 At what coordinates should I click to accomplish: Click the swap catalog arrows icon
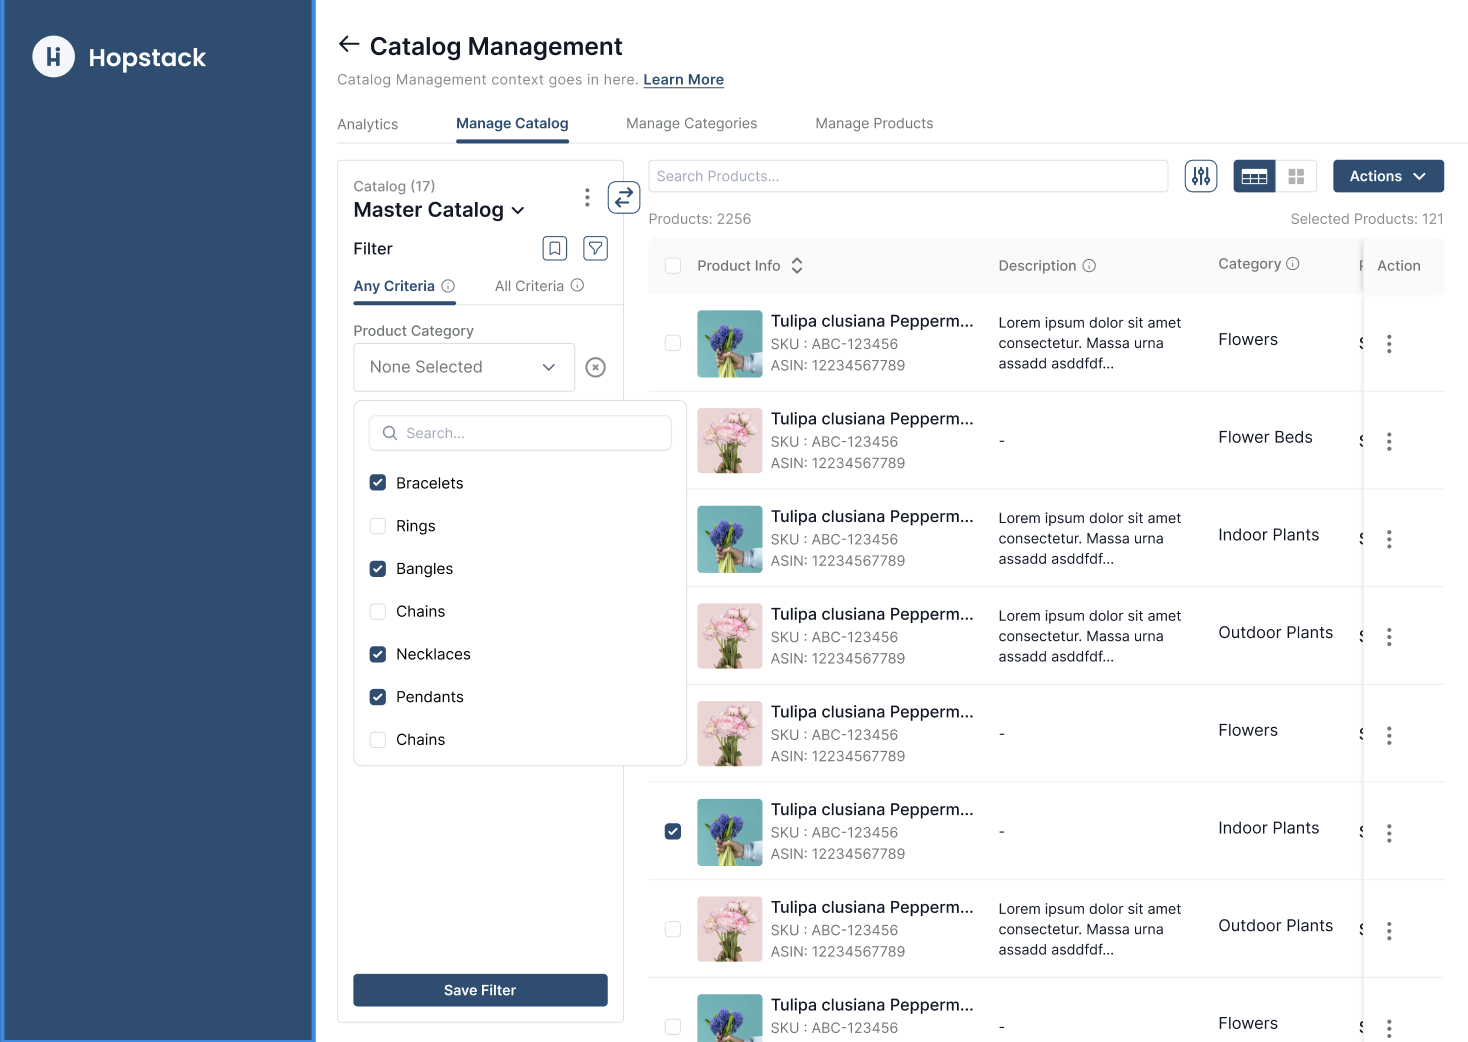(623, 198)
